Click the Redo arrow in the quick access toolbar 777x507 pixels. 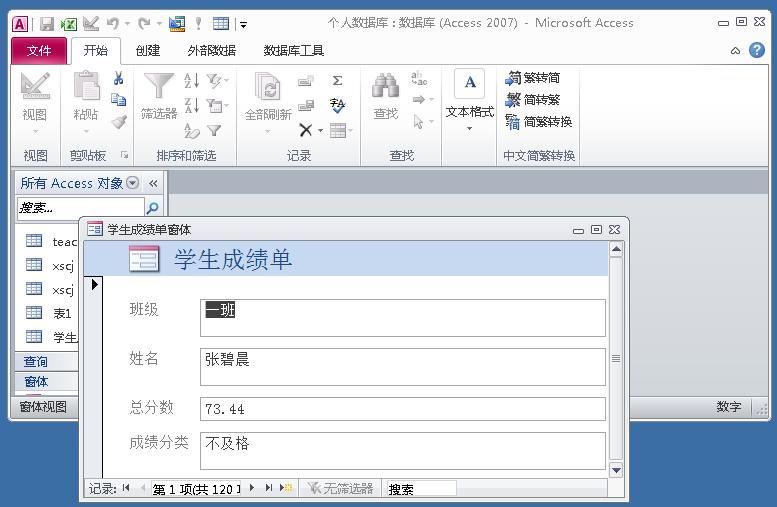(144, 23)
